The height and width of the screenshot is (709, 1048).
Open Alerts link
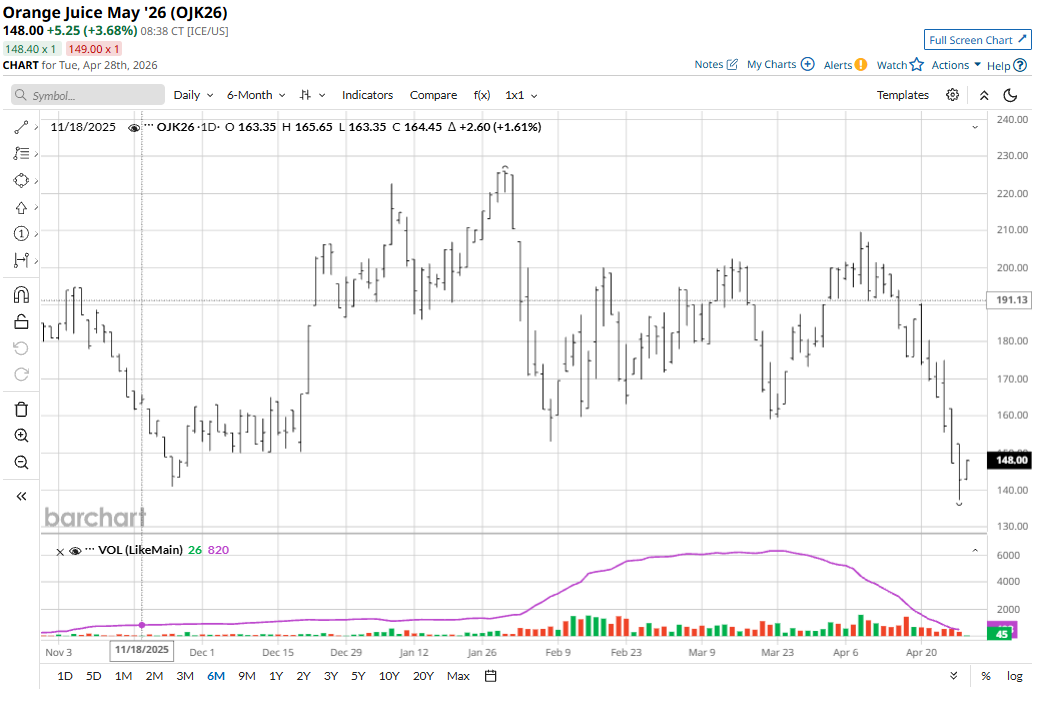coord(845,65)
